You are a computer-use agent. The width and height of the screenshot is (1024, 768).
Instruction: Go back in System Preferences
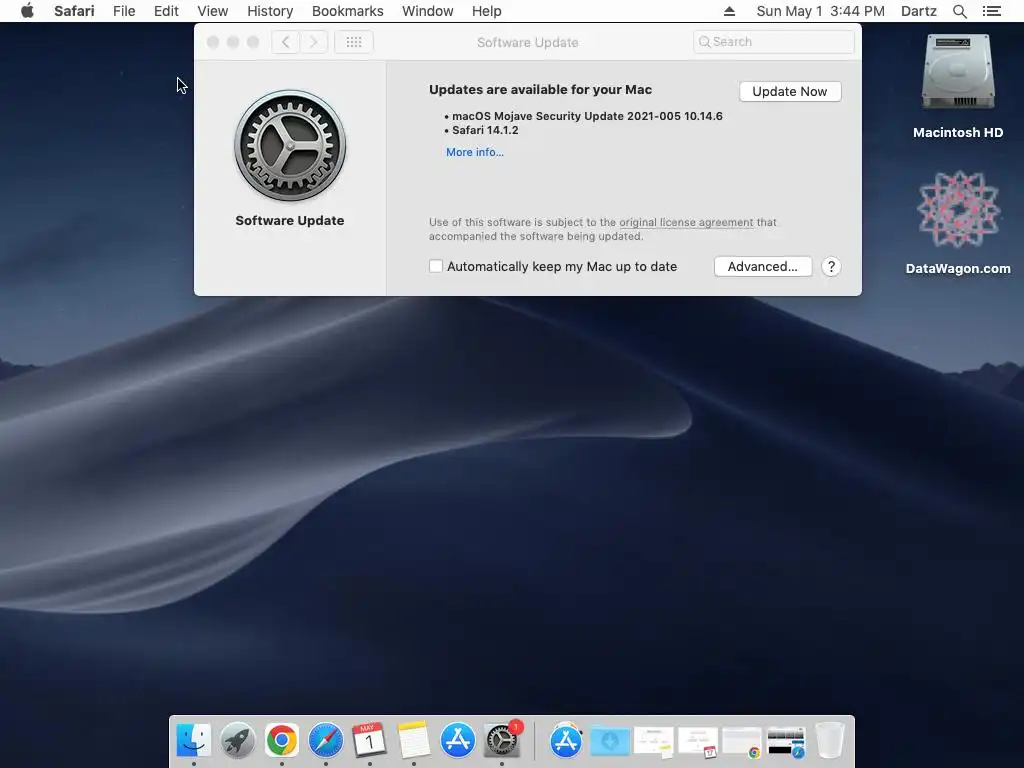[285, 42]
